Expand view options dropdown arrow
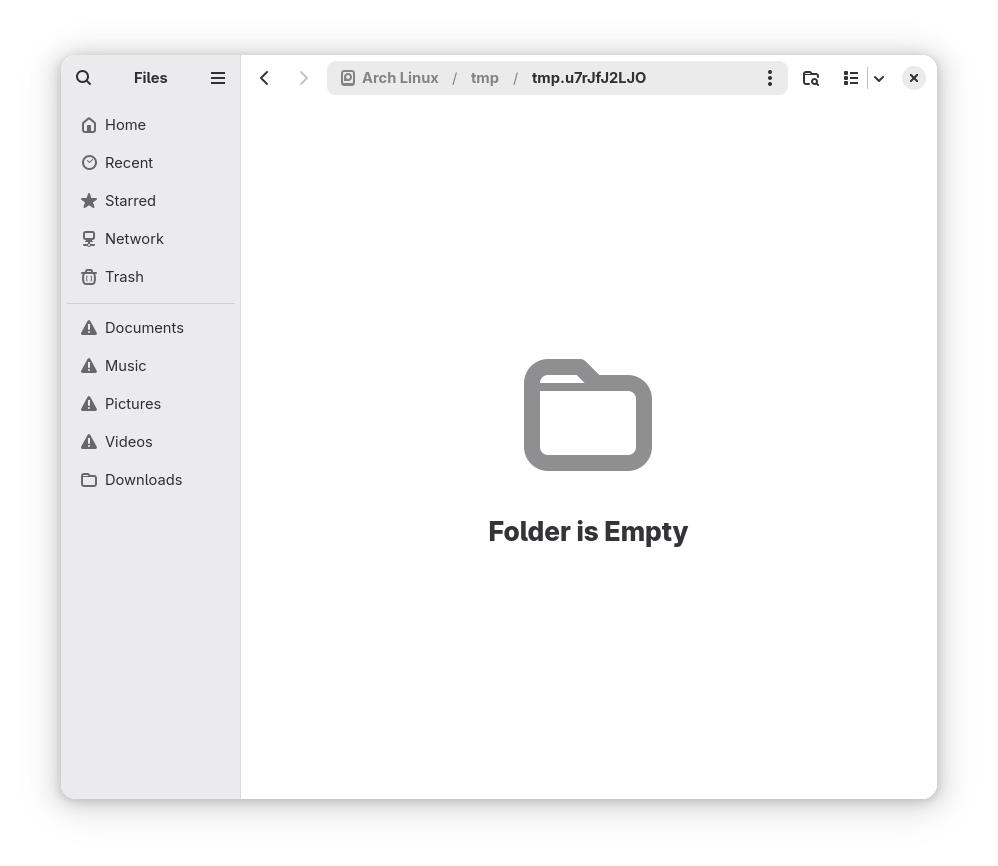Image resolution: width=998 pixels, height=866 pixels. point(879,78)
